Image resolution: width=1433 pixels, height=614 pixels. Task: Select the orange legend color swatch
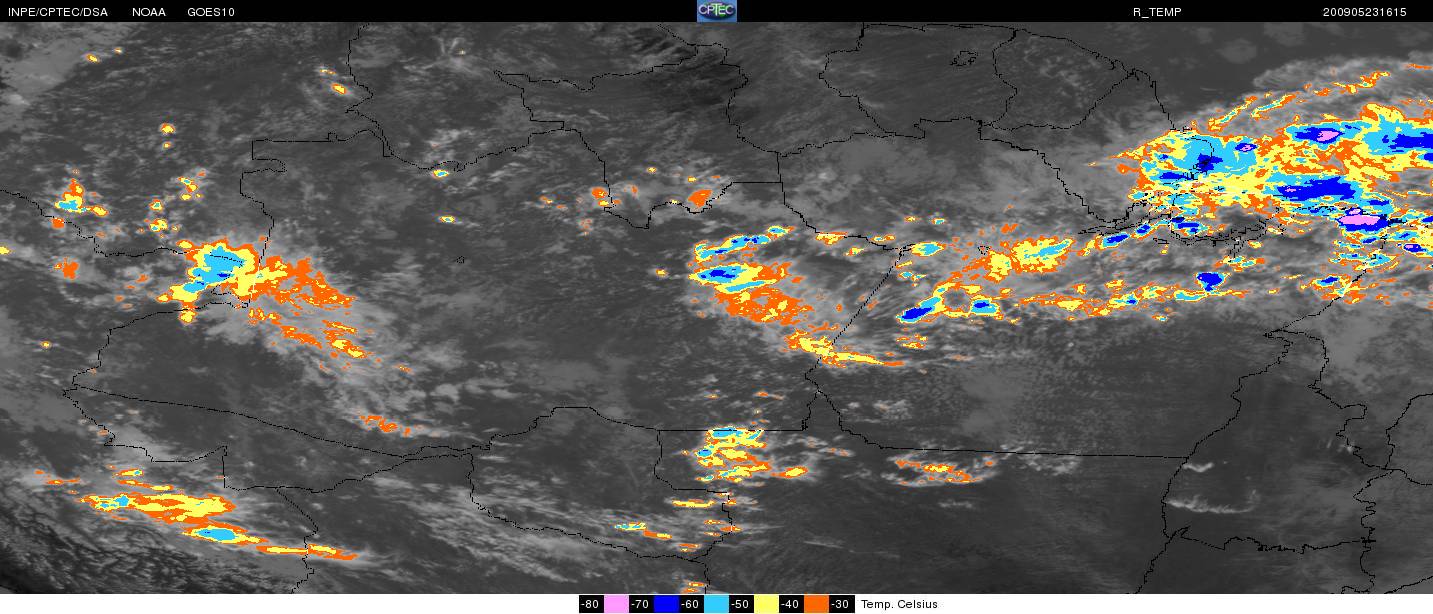pyautogui.click(x=816, y=604)
